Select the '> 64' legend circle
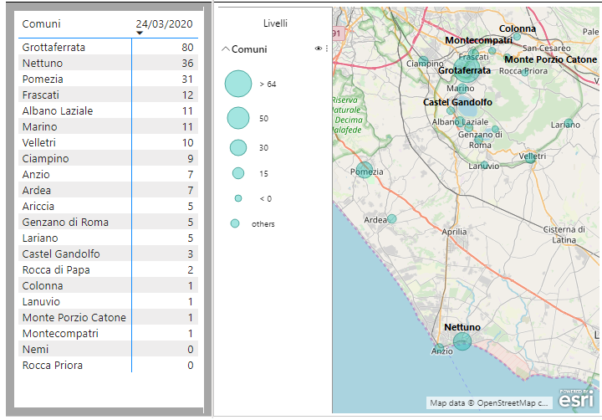Screen dimensions: 602x420 (x=238, y=85)
